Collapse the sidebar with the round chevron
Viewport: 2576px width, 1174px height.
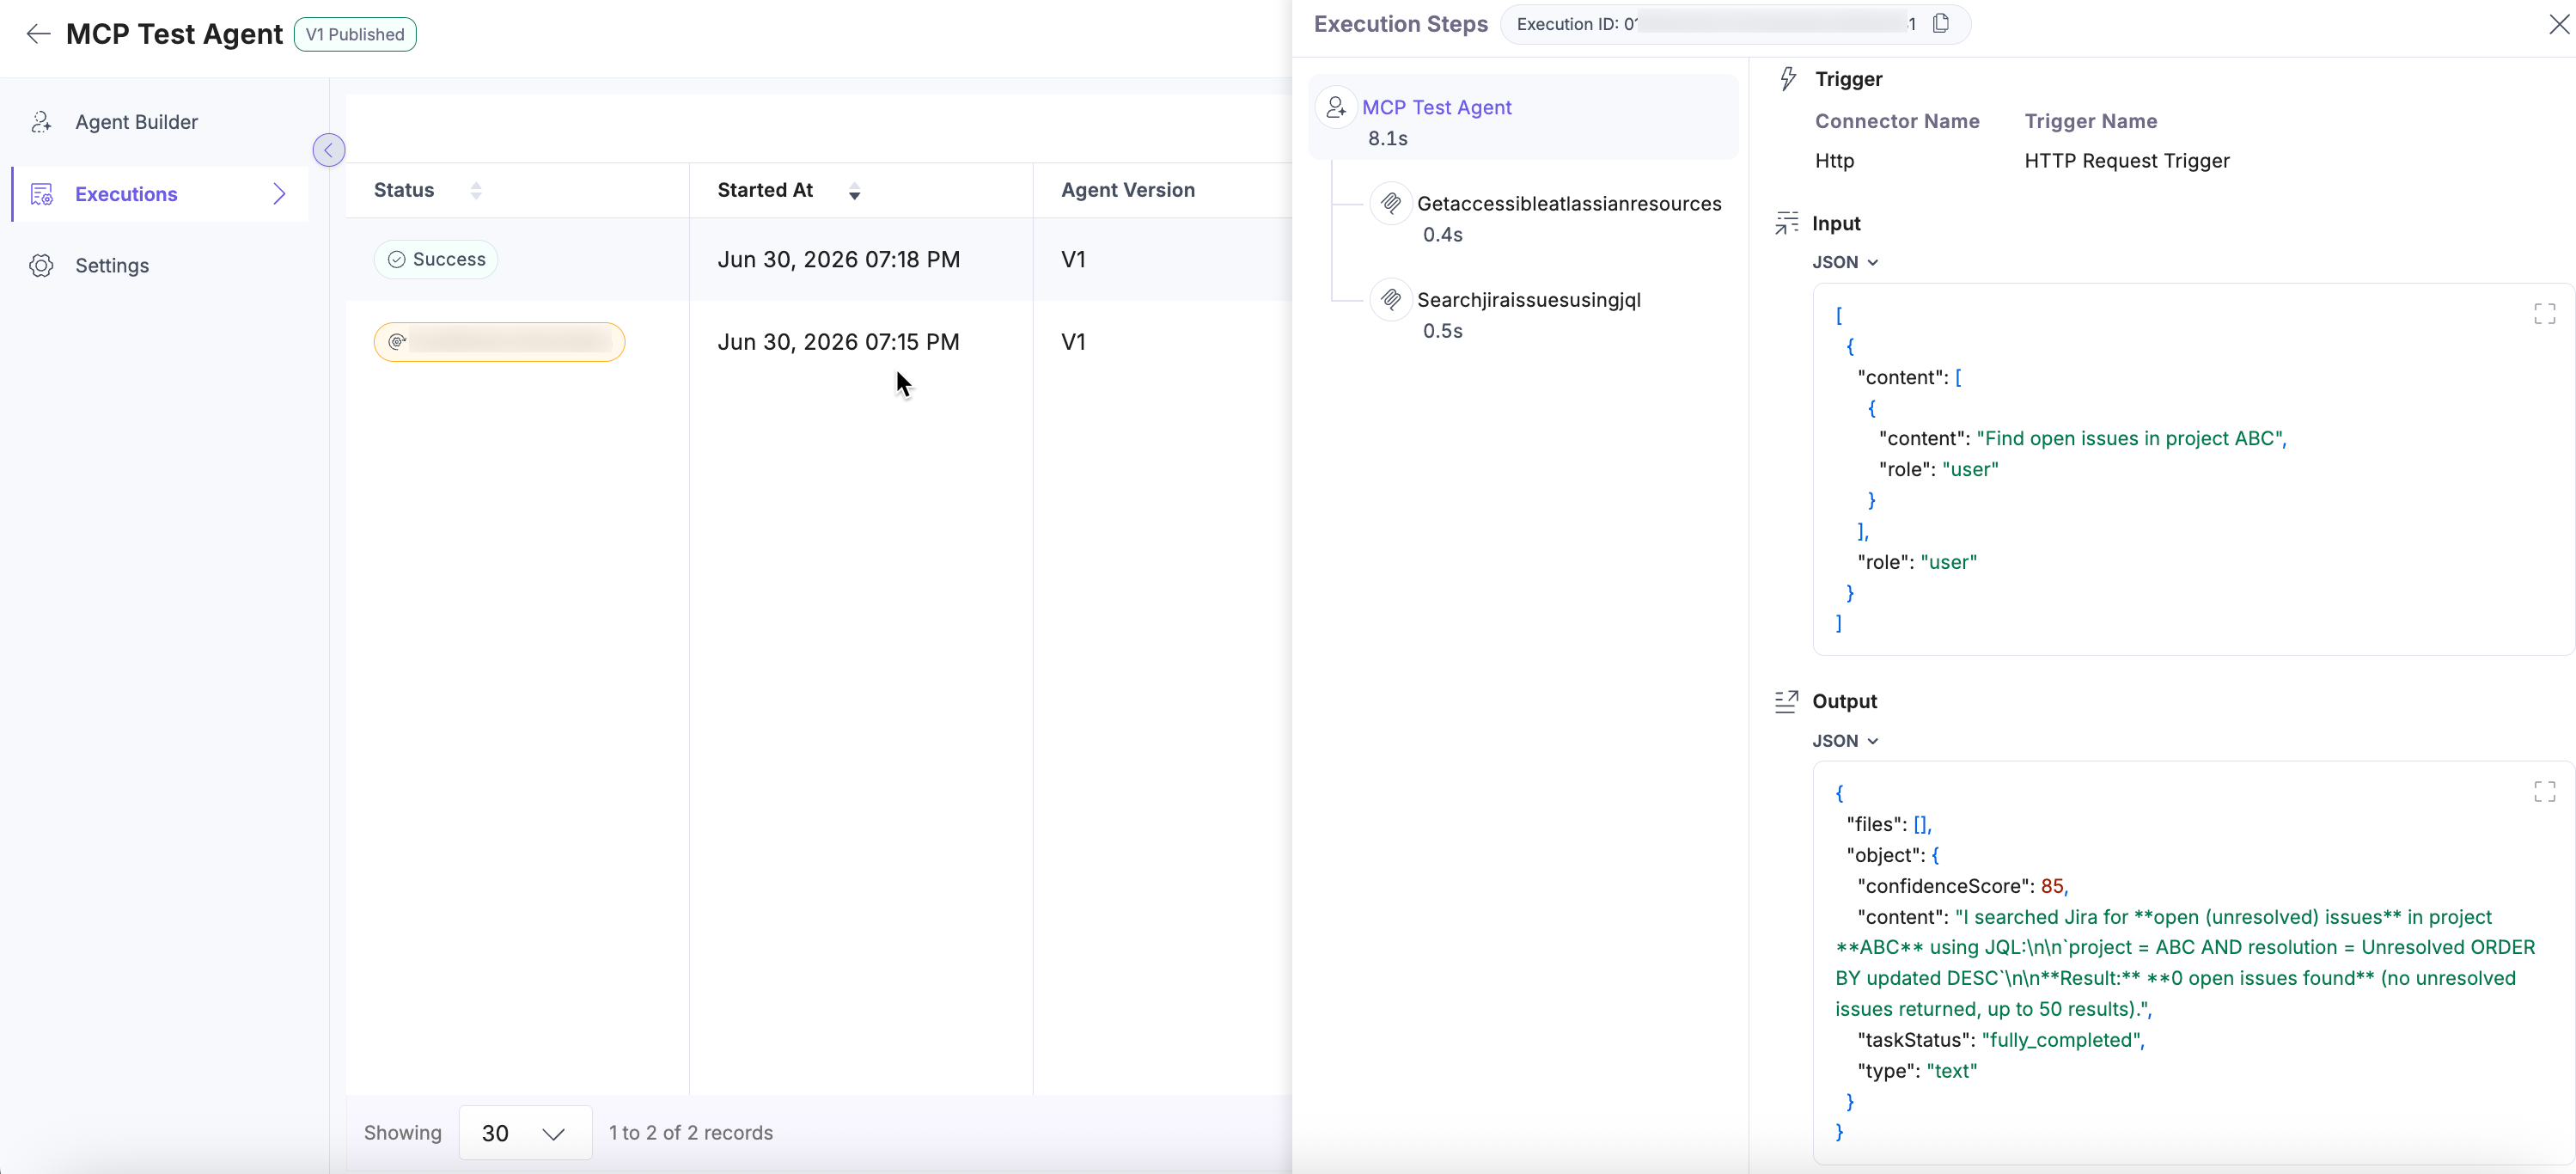(329, 150)
